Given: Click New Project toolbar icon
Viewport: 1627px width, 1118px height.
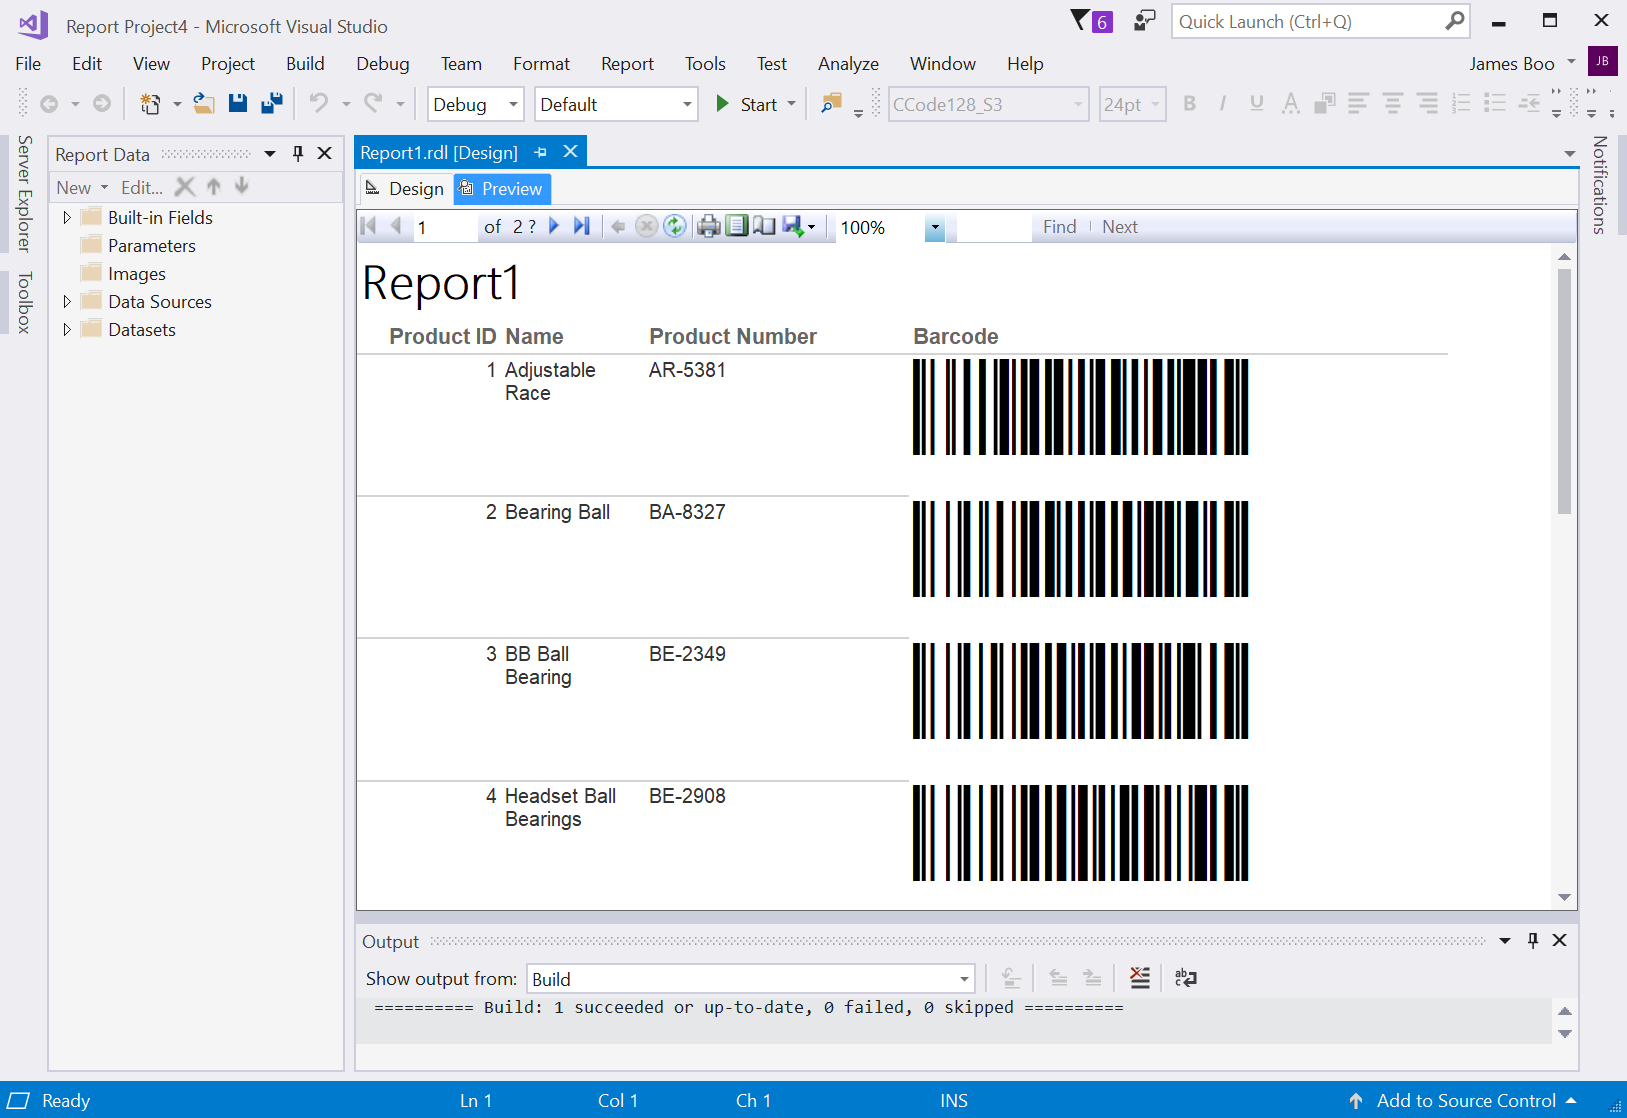Looking at the screenshot, I should (150, 103).
